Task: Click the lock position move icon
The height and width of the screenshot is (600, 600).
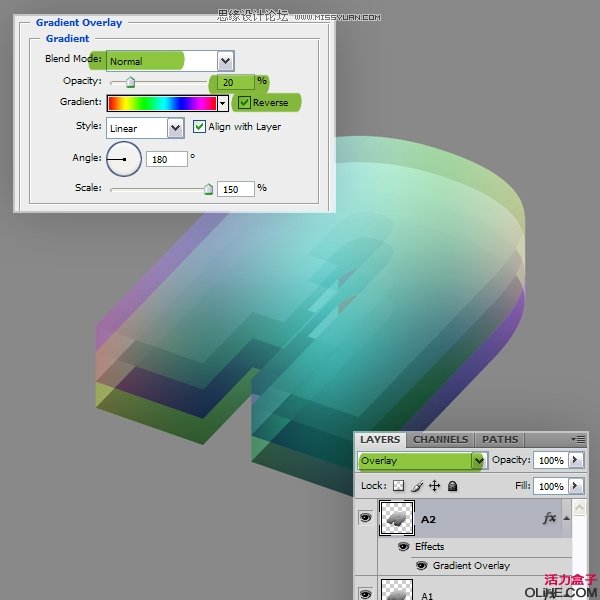Action: [x=435, y=486]
